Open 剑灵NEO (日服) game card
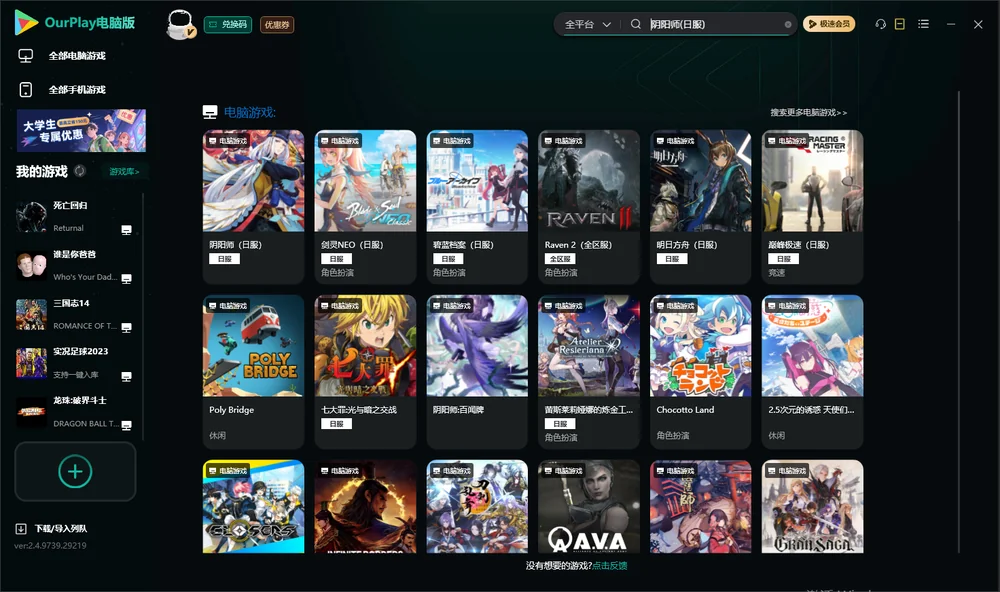 point(365,207)
